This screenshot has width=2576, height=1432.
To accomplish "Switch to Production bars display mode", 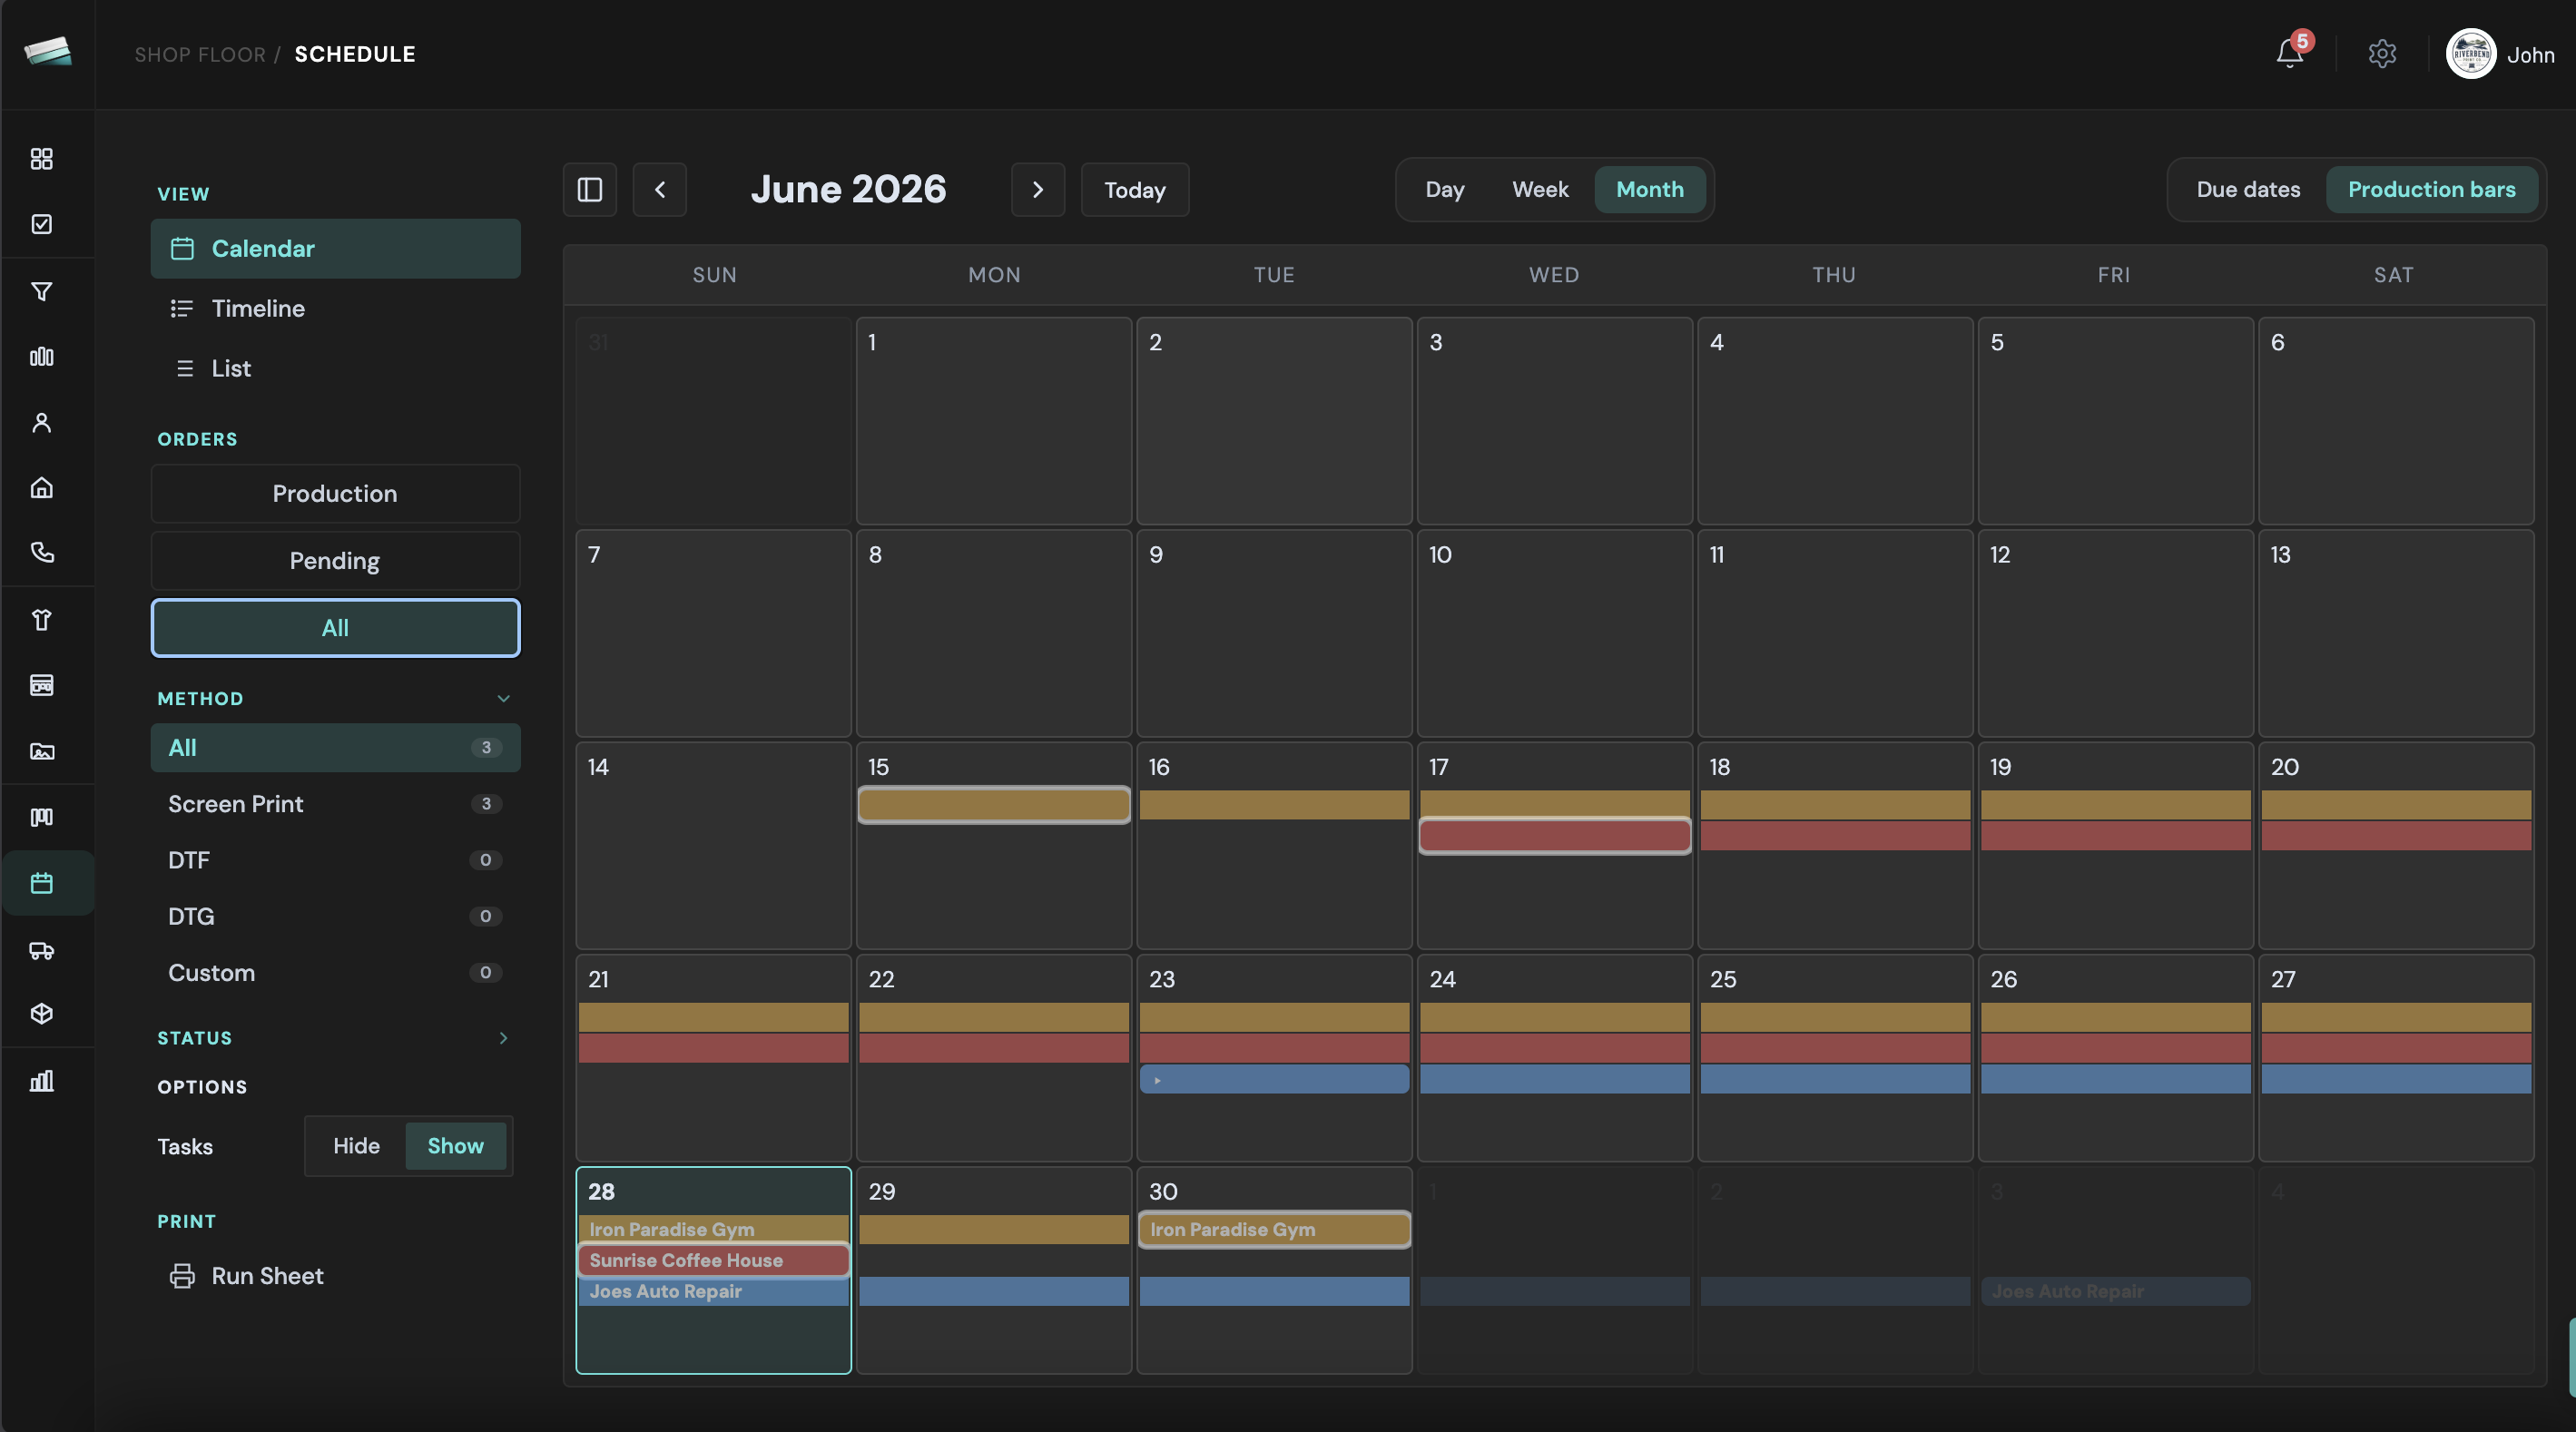I will pos(2431,190).
